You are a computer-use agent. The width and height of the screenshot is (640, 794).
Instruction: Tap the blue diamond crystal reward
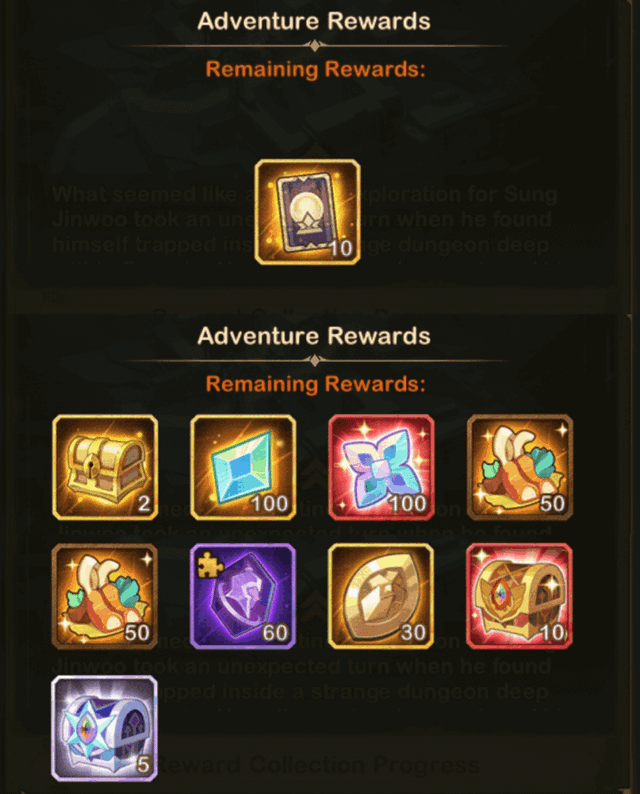click(x=243, y=467)
